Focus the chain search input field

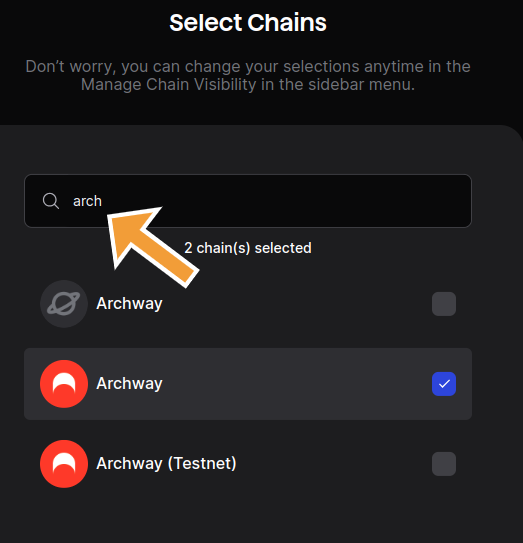tap(248, 201)
